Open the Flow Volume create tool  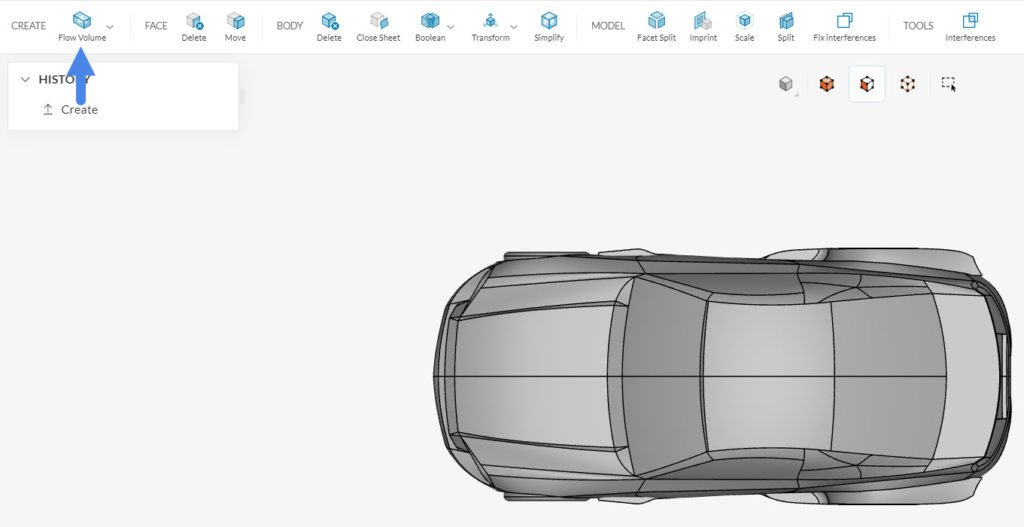82,27
